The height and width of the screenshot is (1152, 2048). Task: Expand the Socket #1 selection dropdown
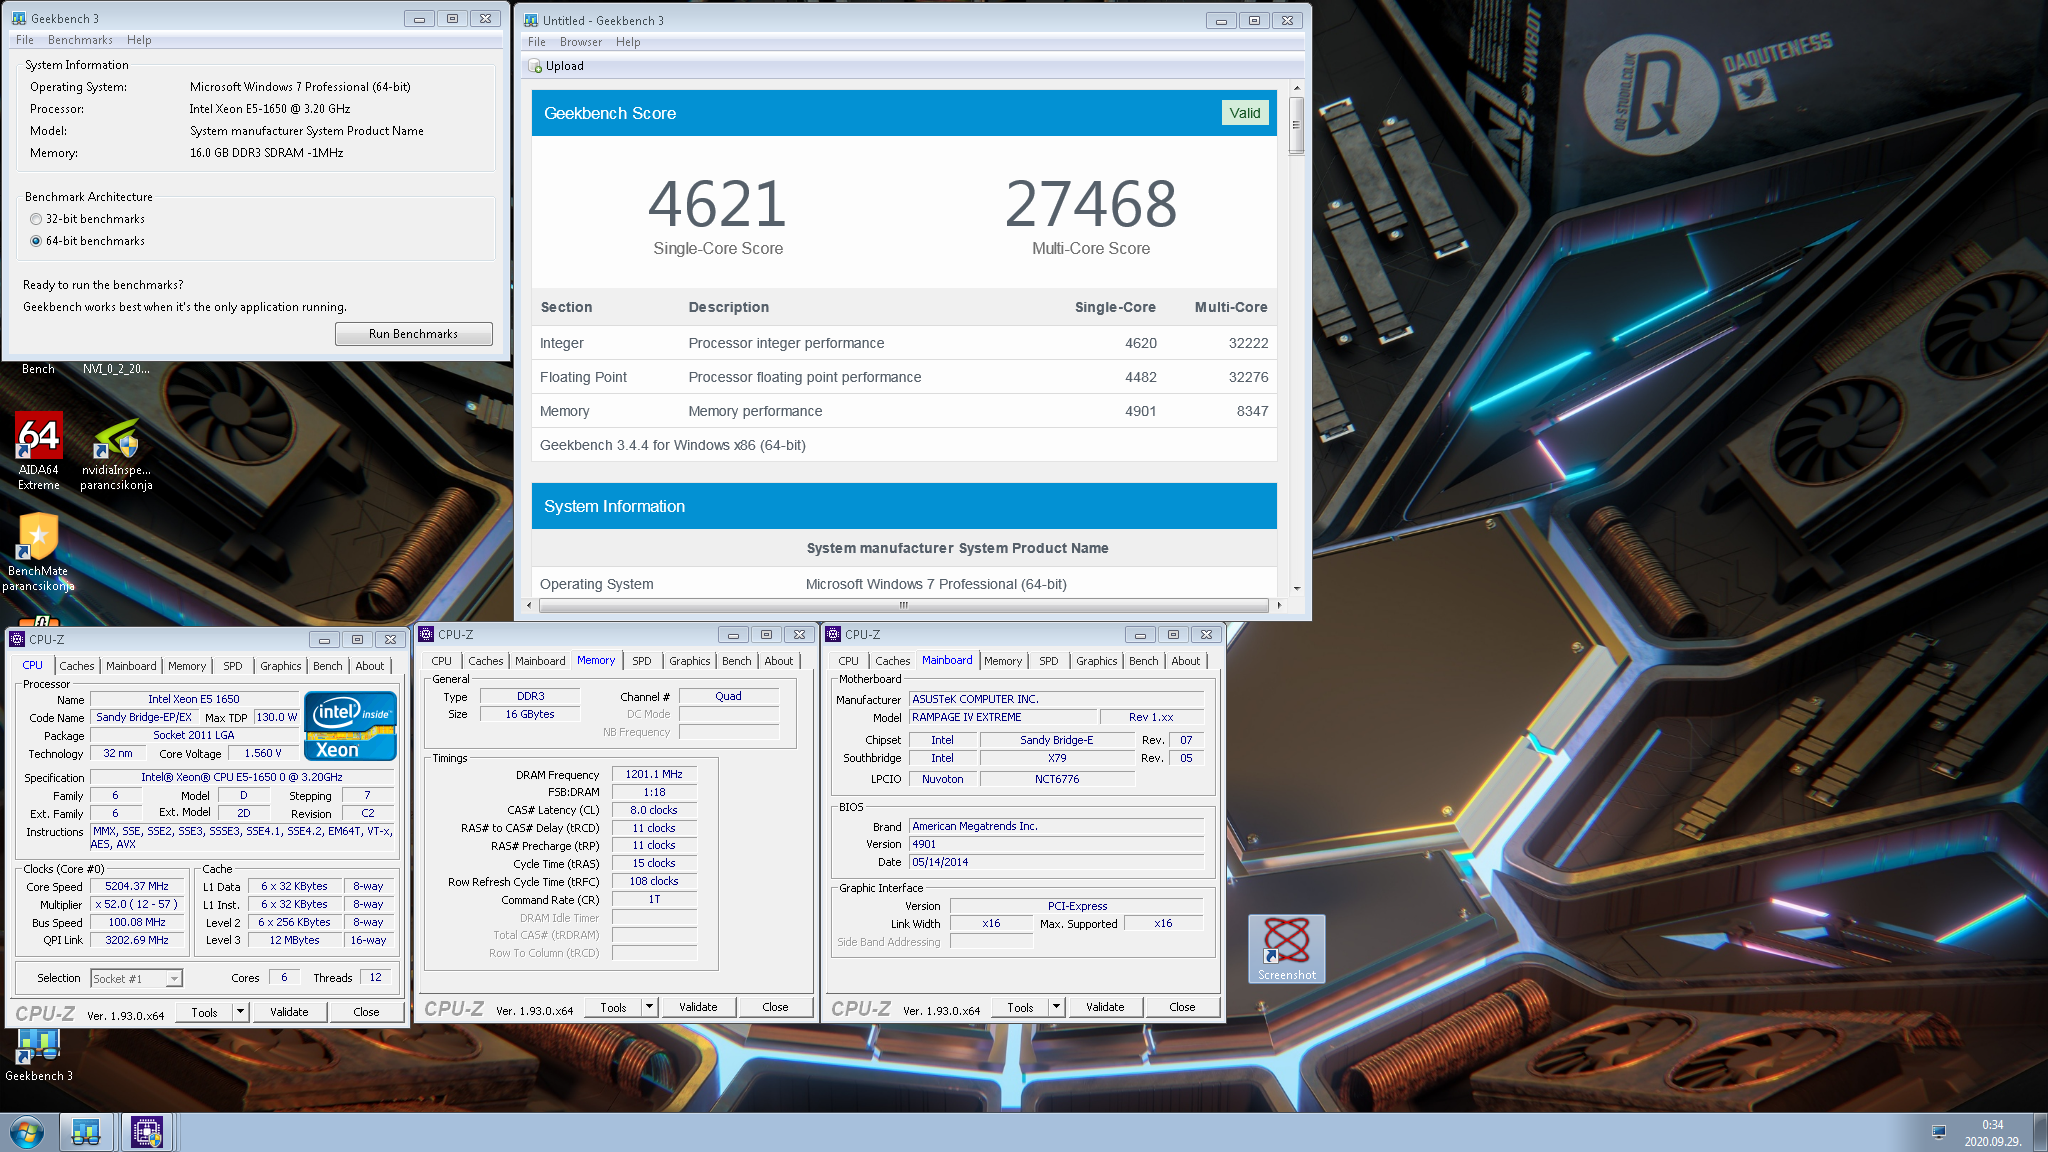coord(174,979)
